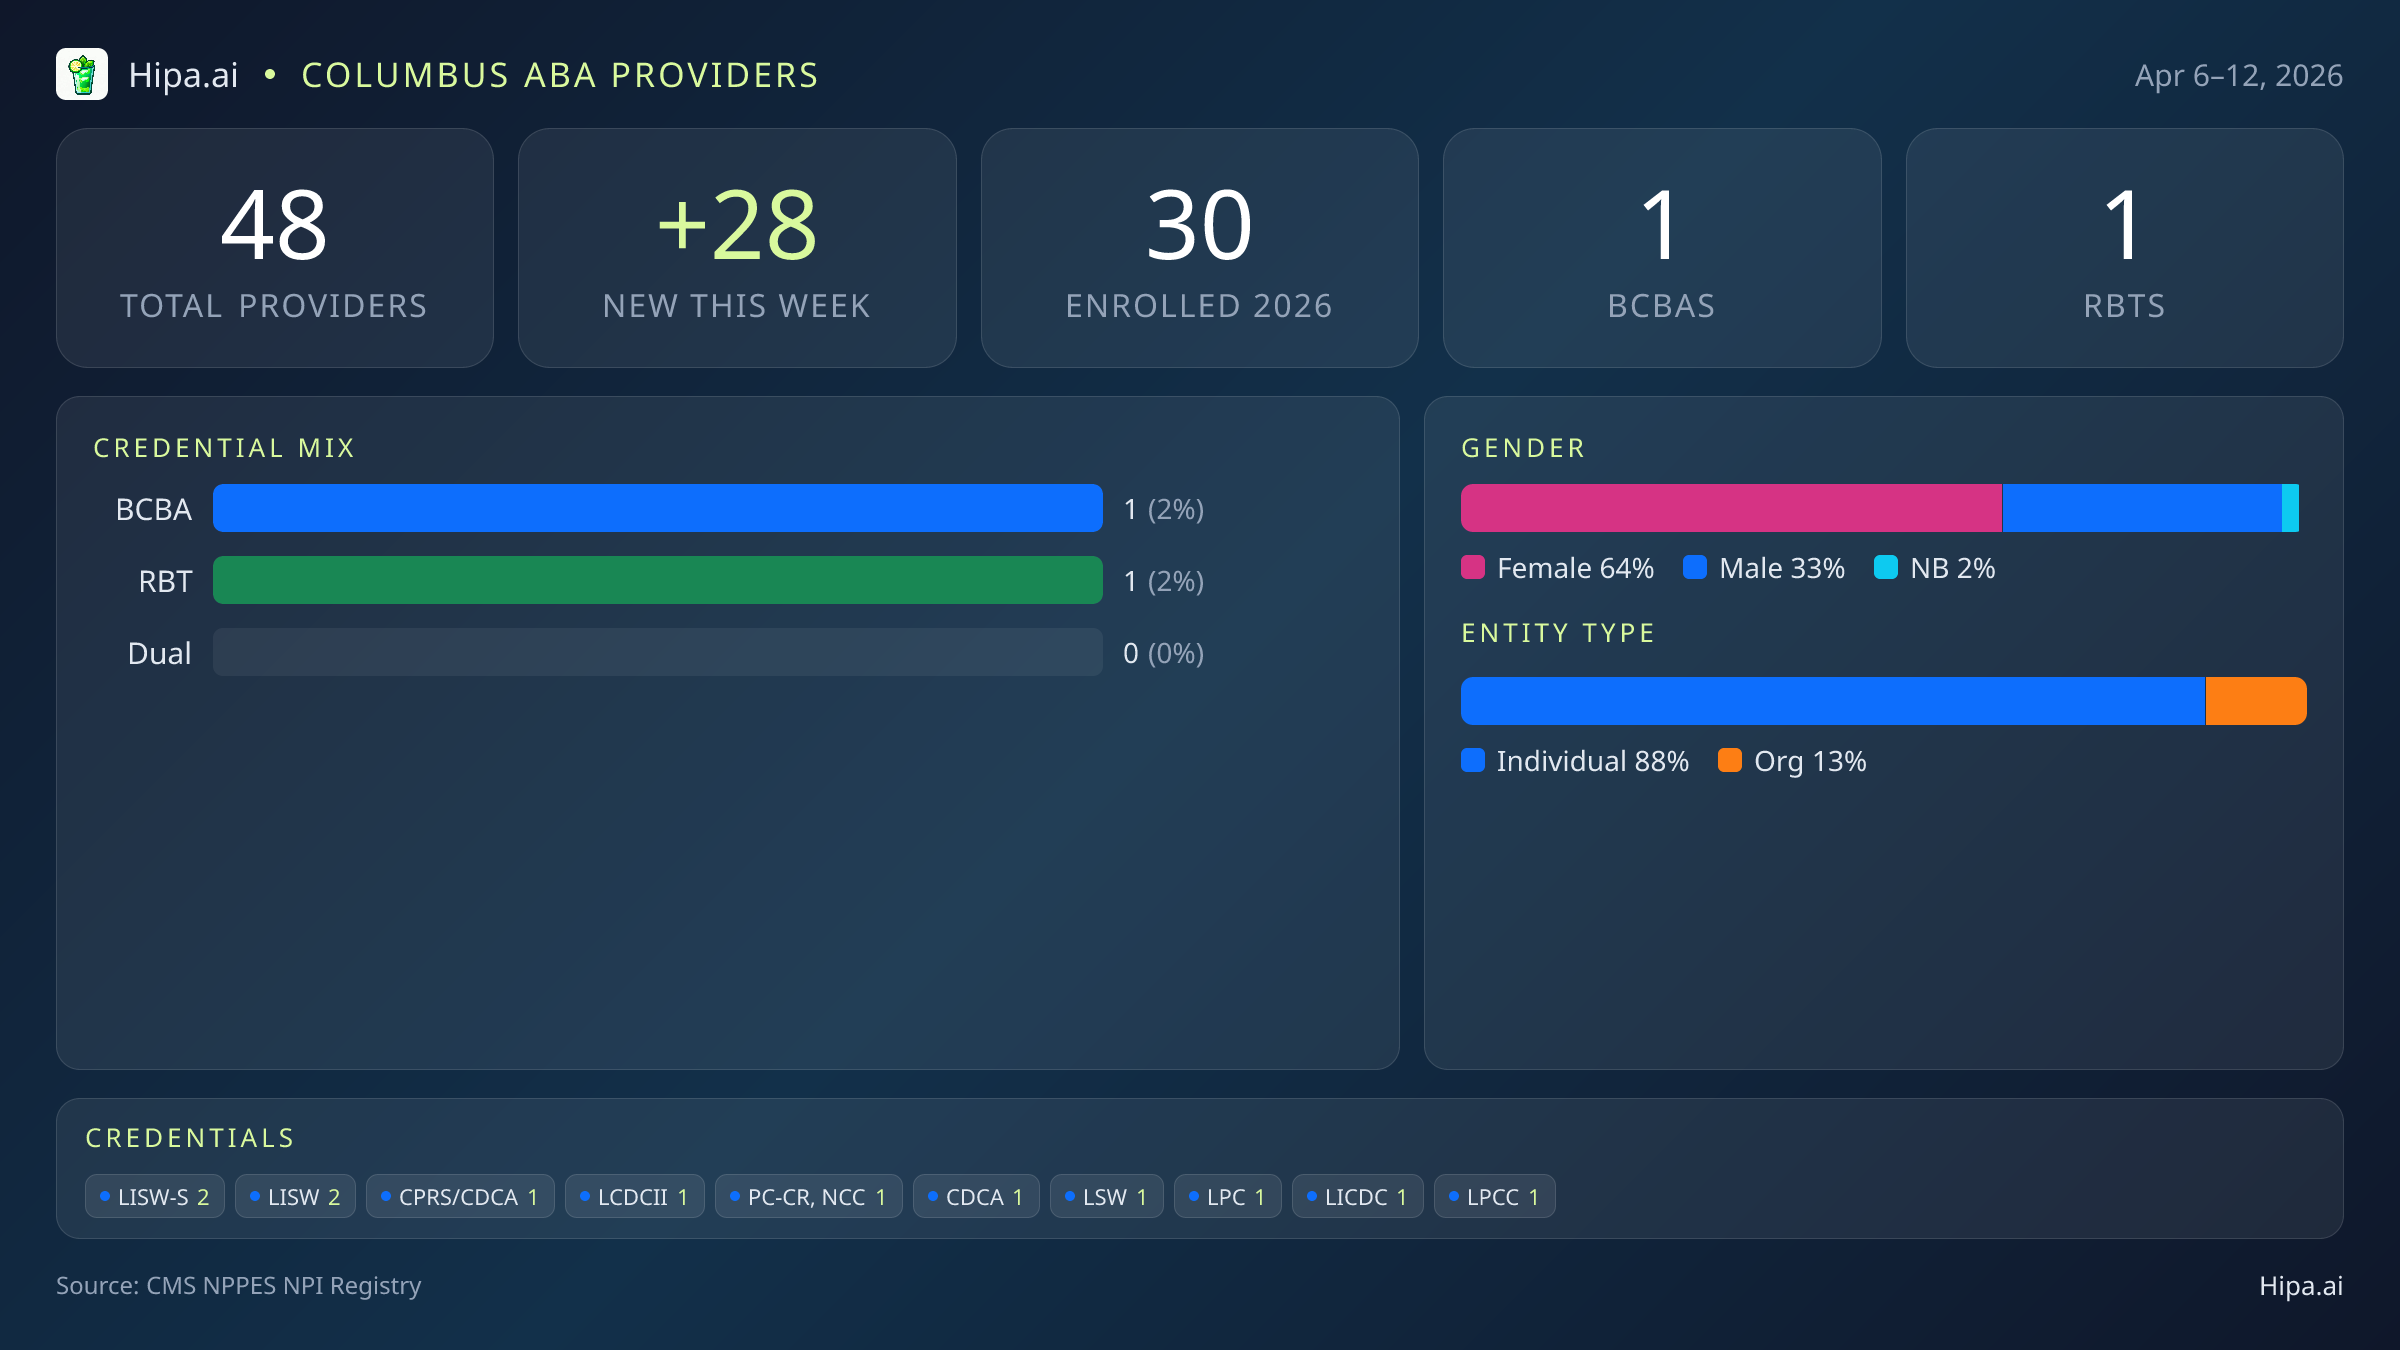
Task: Select the CPRS/CDCA credential chip
Action: (460, 1197)
